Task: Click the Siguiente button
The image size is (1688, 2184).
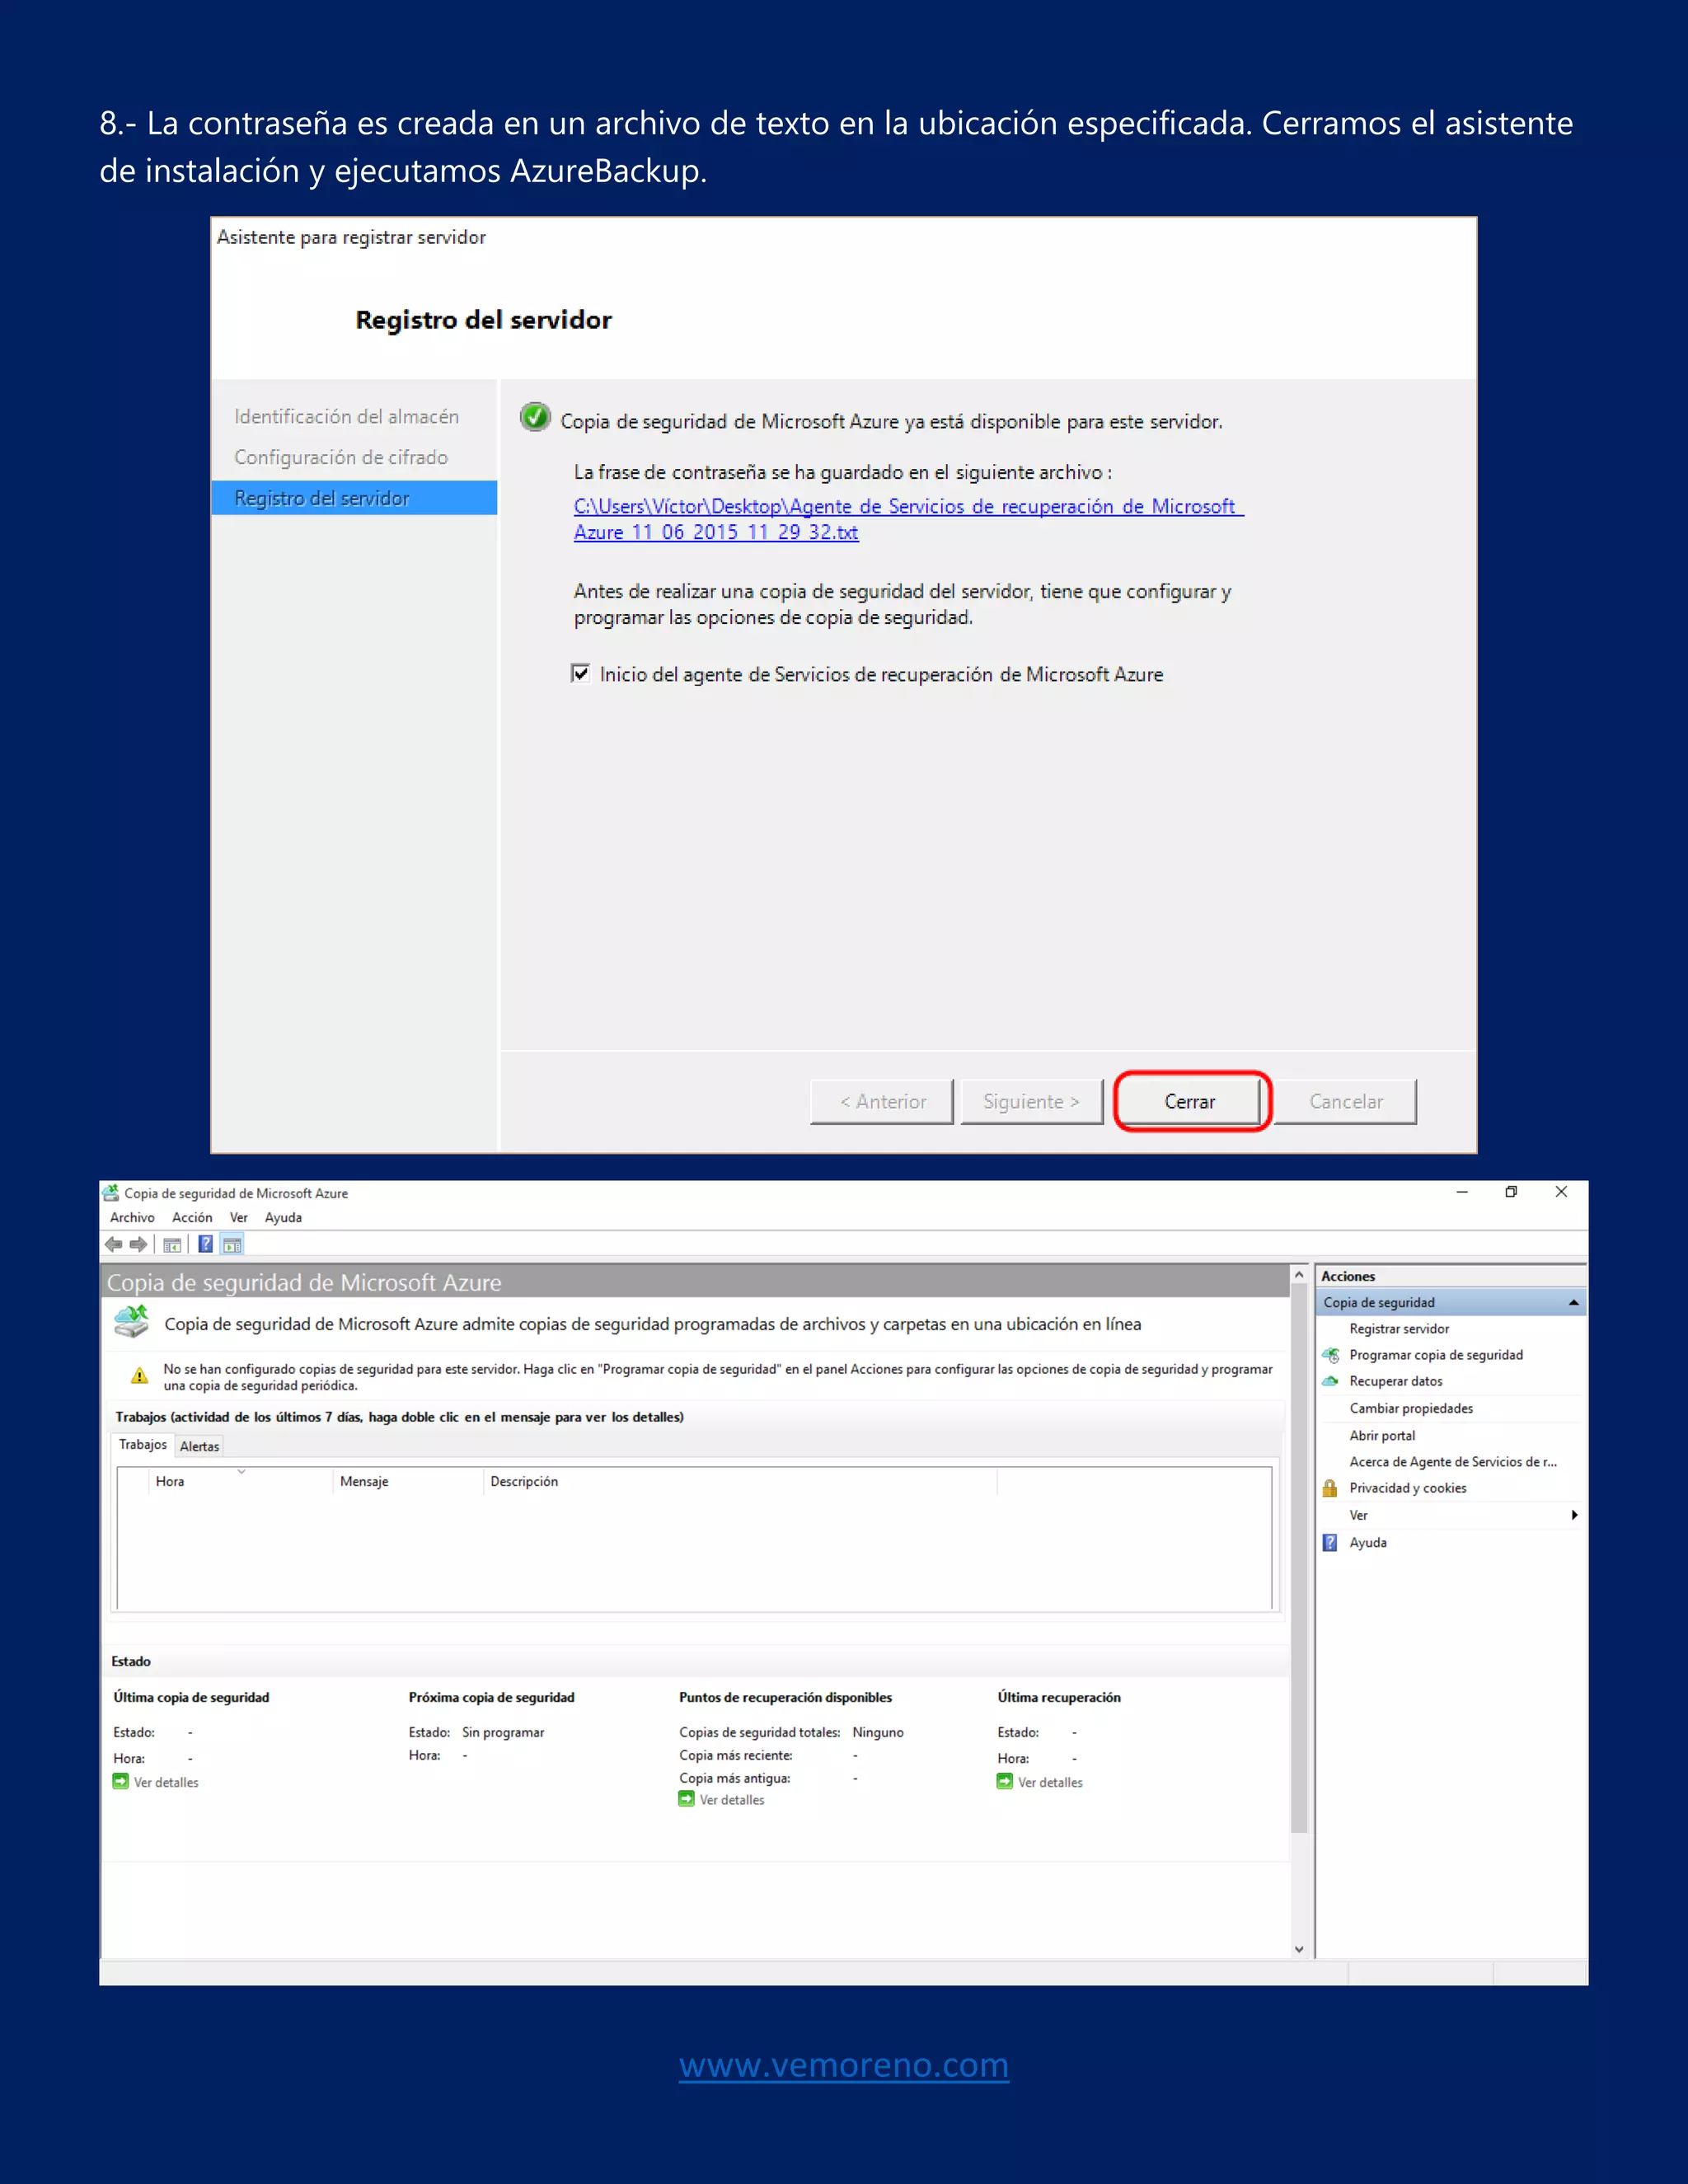Action: [1031, 1101]
